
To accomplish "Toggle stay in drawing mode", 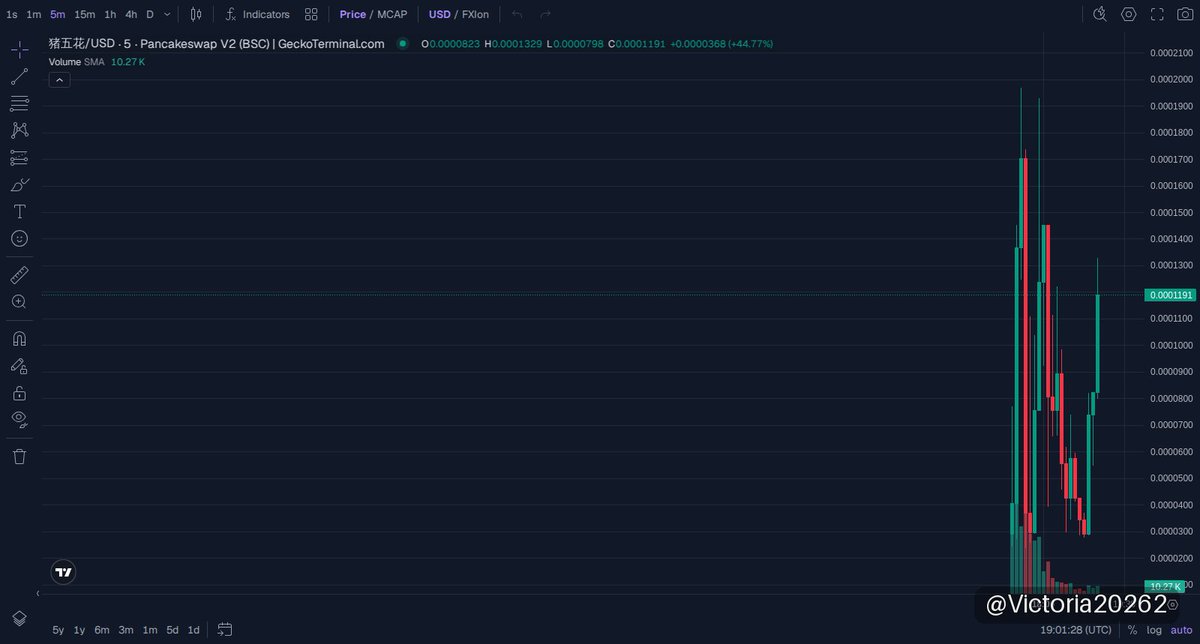I will pyautogui.click(x=19, y=366).
